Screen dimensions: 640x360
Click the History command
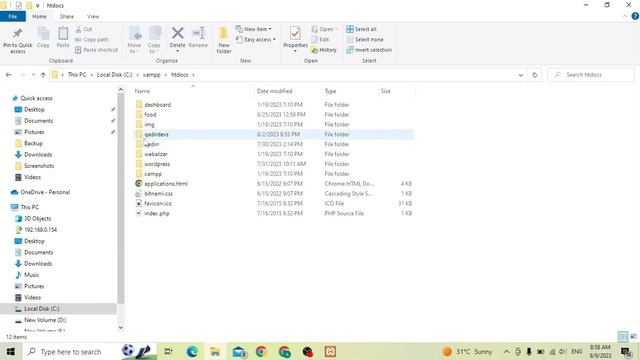click(324, 50)
